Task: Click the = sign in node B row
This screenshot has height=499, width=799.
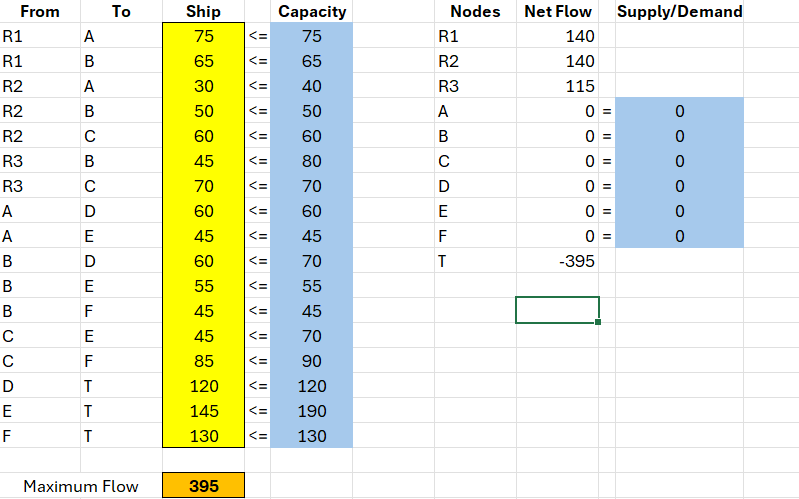Action: (606, 136)
